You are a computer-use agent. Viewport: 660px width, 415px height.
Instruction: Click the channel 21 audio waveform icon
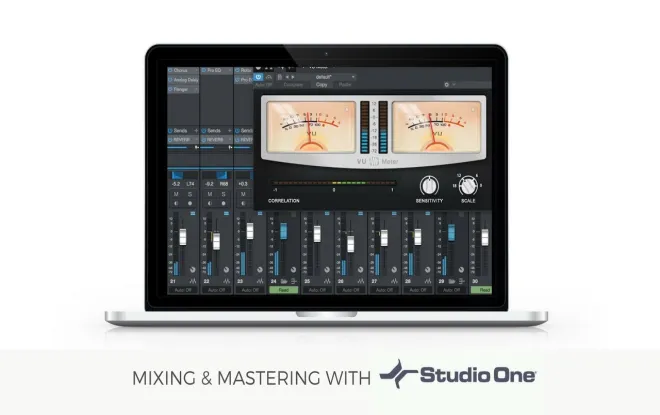(x=192, y=281)
